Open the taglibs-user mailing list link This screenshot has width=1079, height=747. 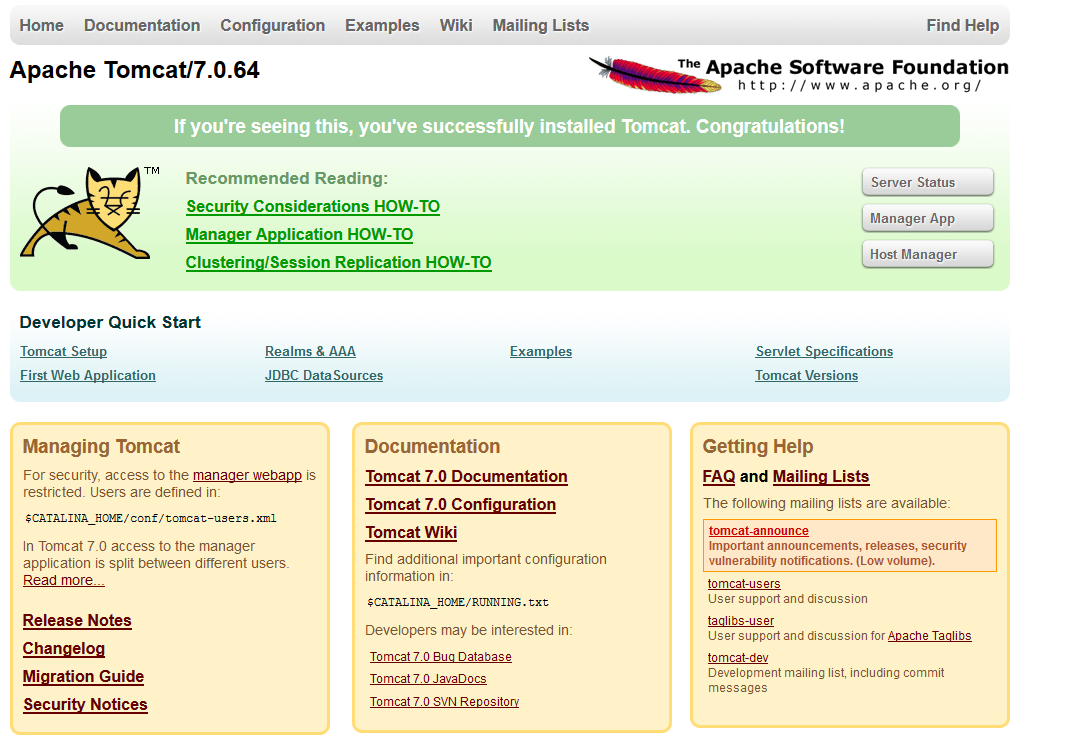[x=740, y=621]
